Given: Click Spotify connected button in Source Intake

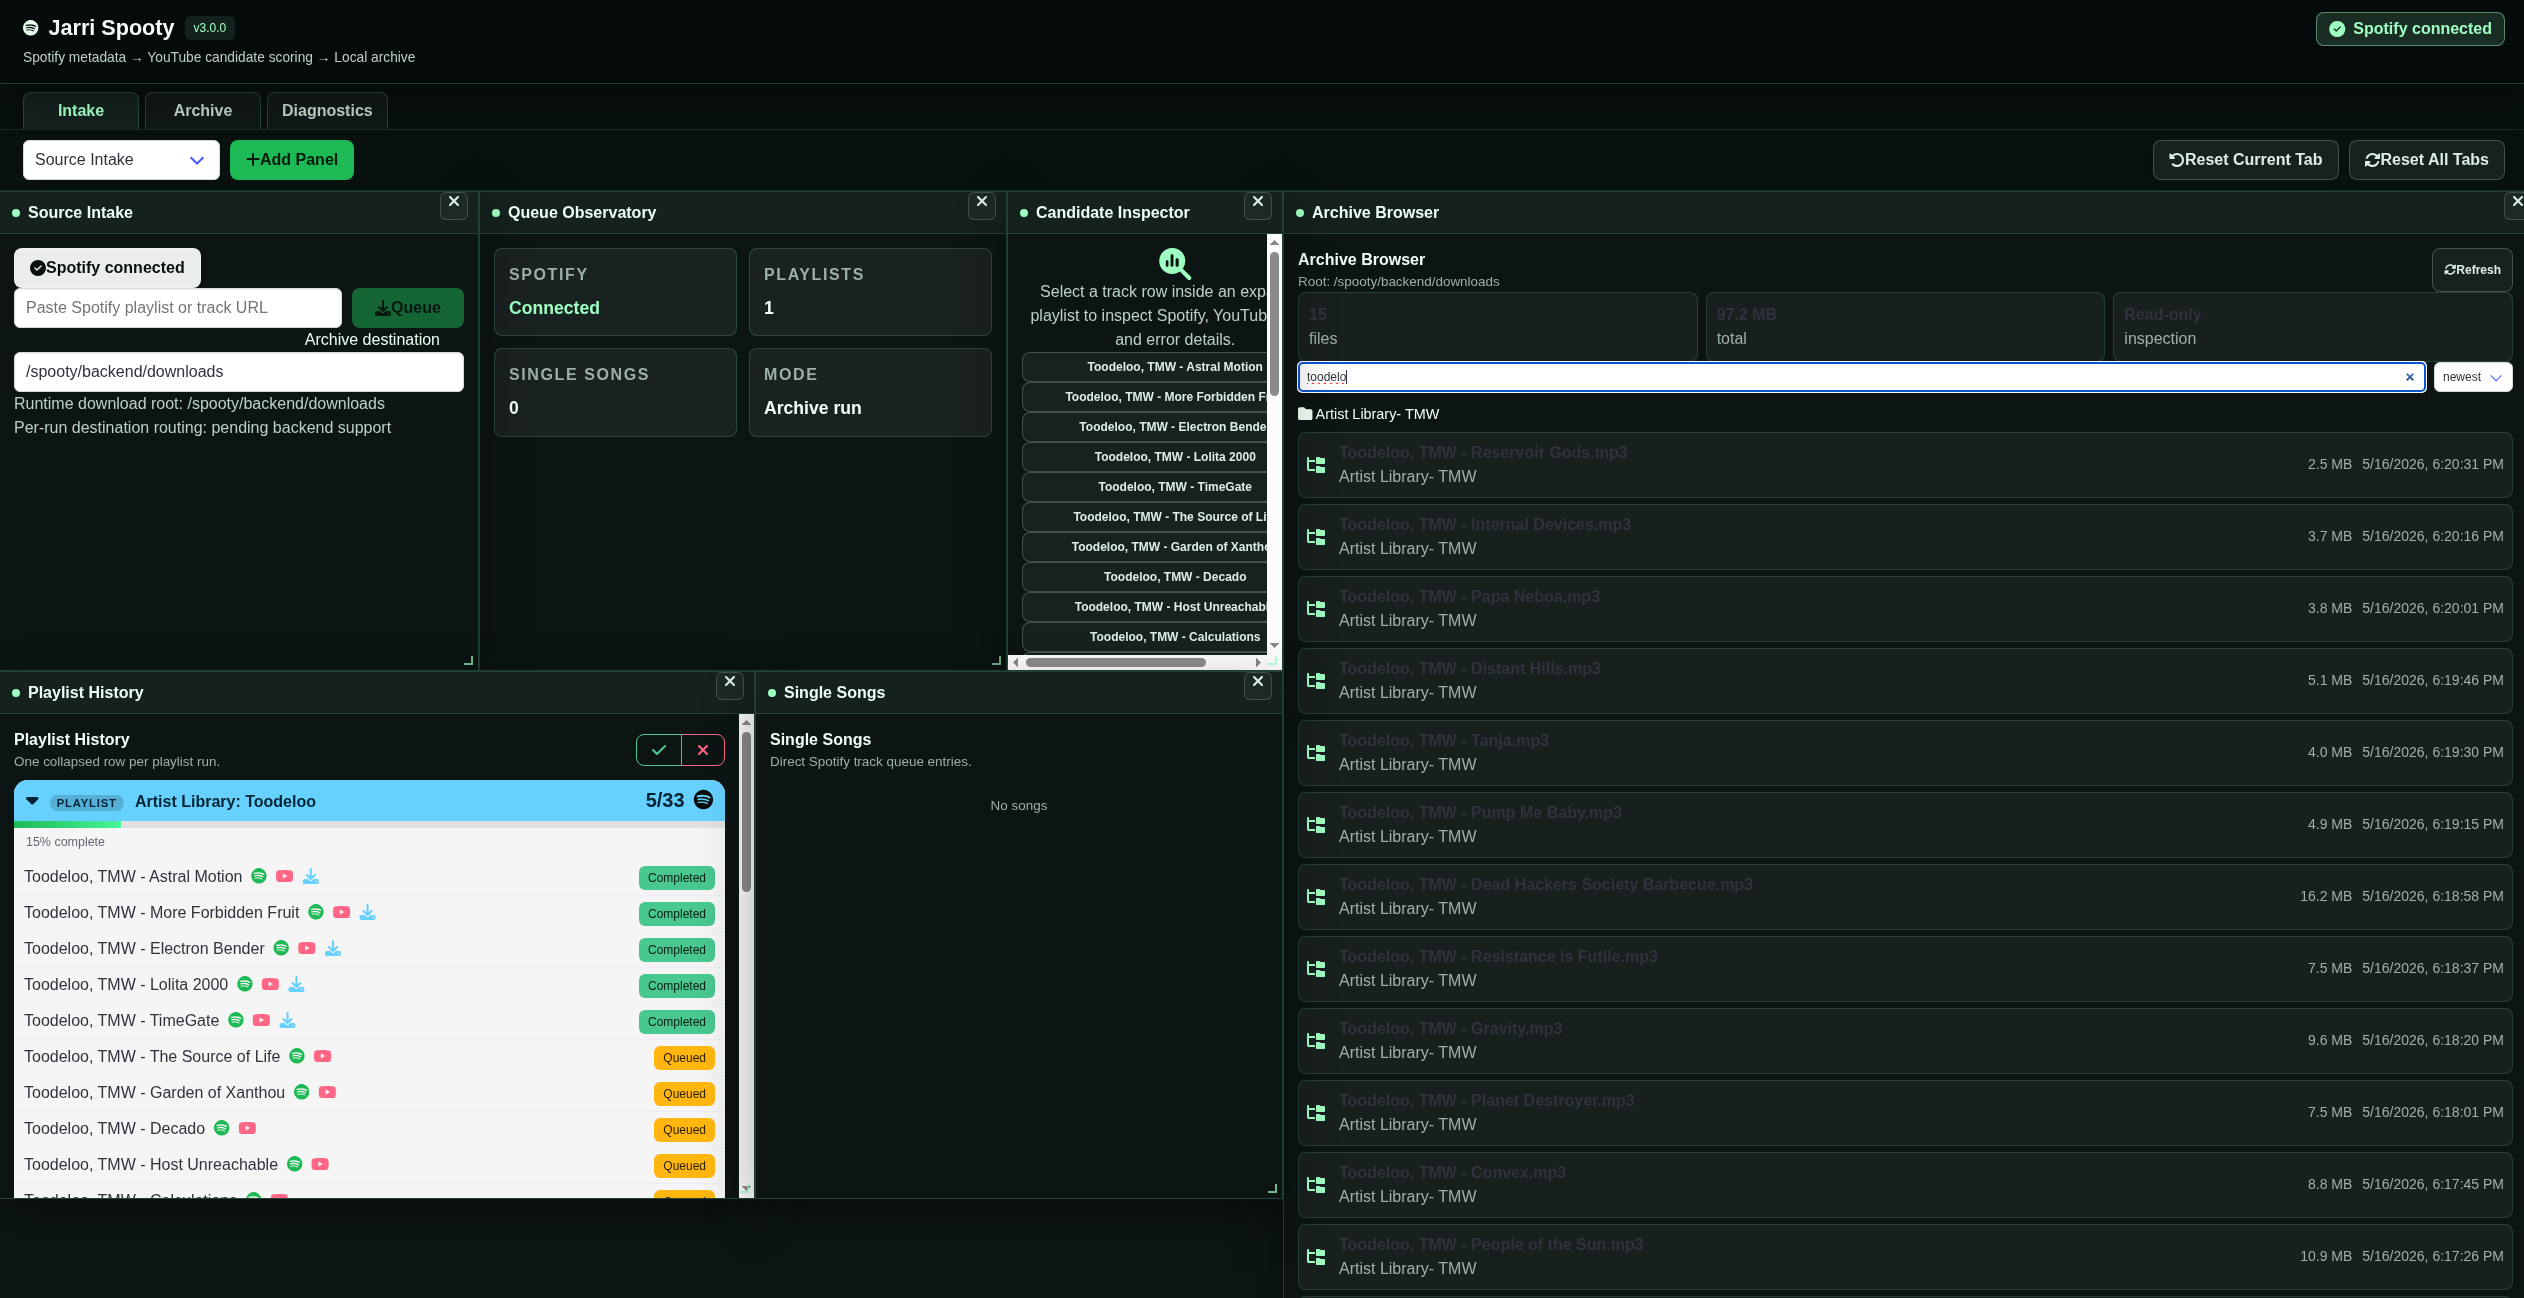Looking at the screenshot, I should coord(107,268).
